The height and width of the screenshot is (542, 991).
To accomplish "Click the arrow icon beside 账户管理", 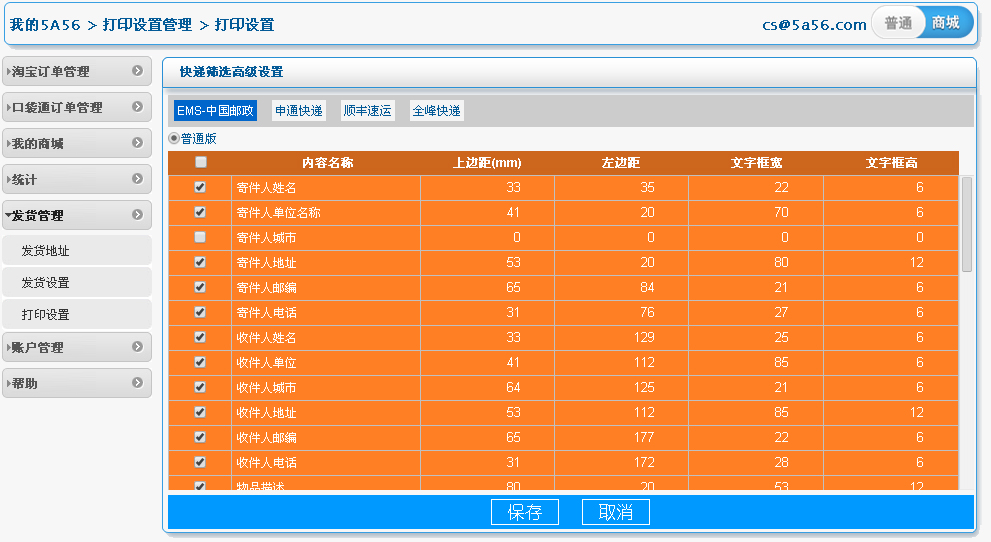I will 138,347.
